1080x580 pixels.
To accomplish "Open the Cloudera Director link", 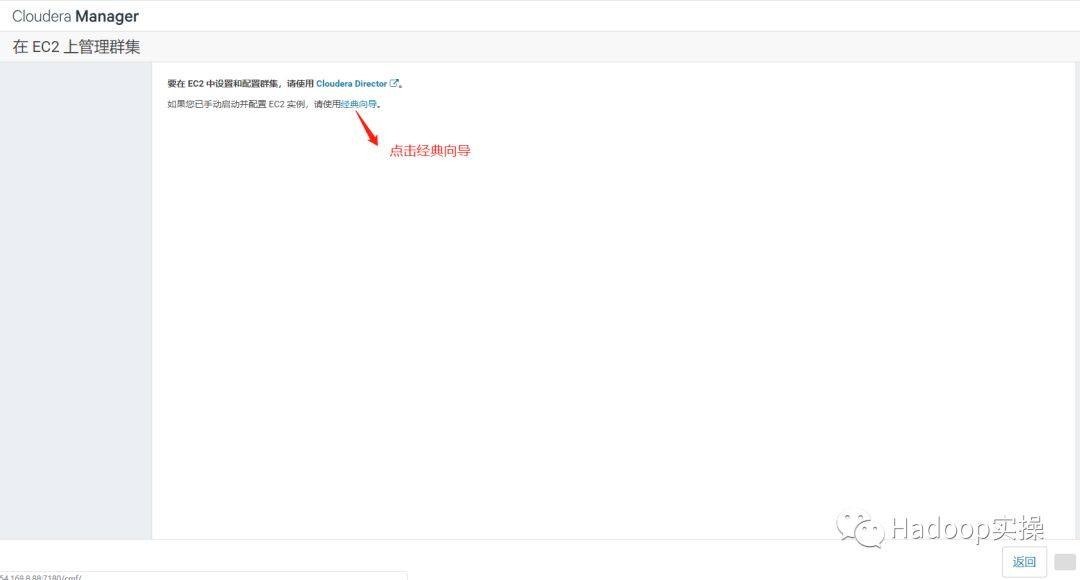I will point(351,83).
